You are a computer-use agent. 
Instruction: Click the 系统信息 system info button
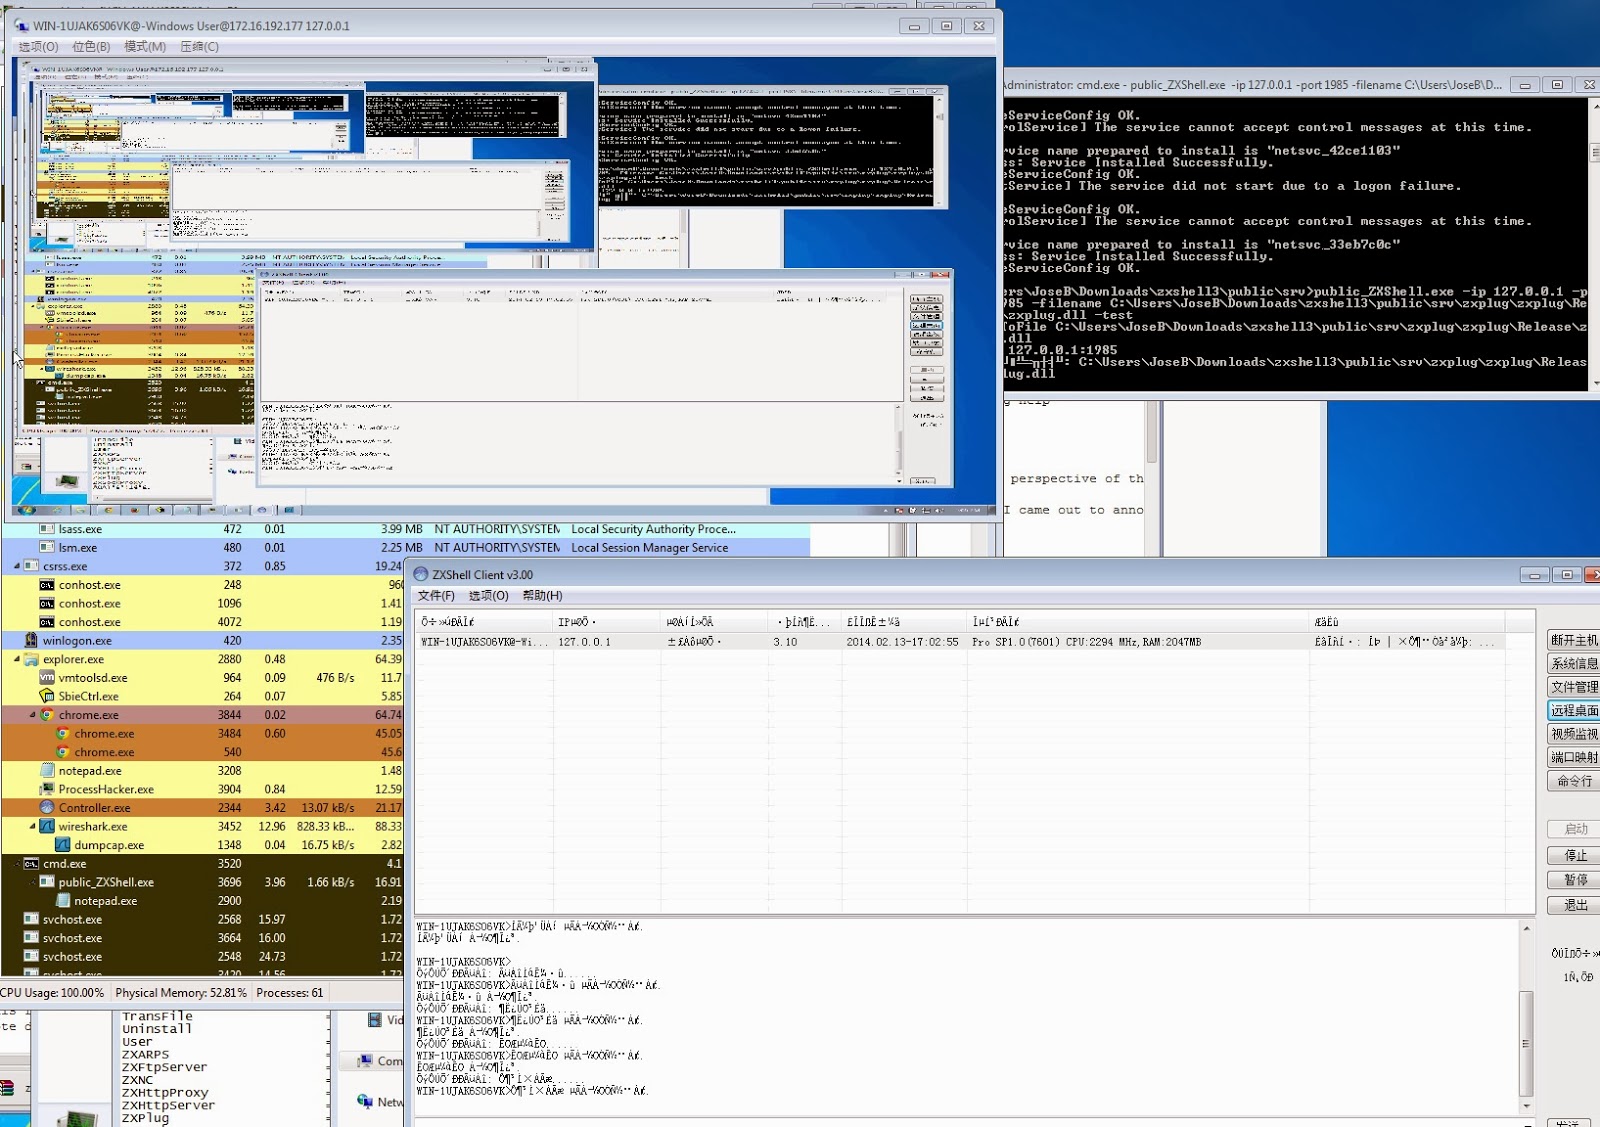[1574, 664]
